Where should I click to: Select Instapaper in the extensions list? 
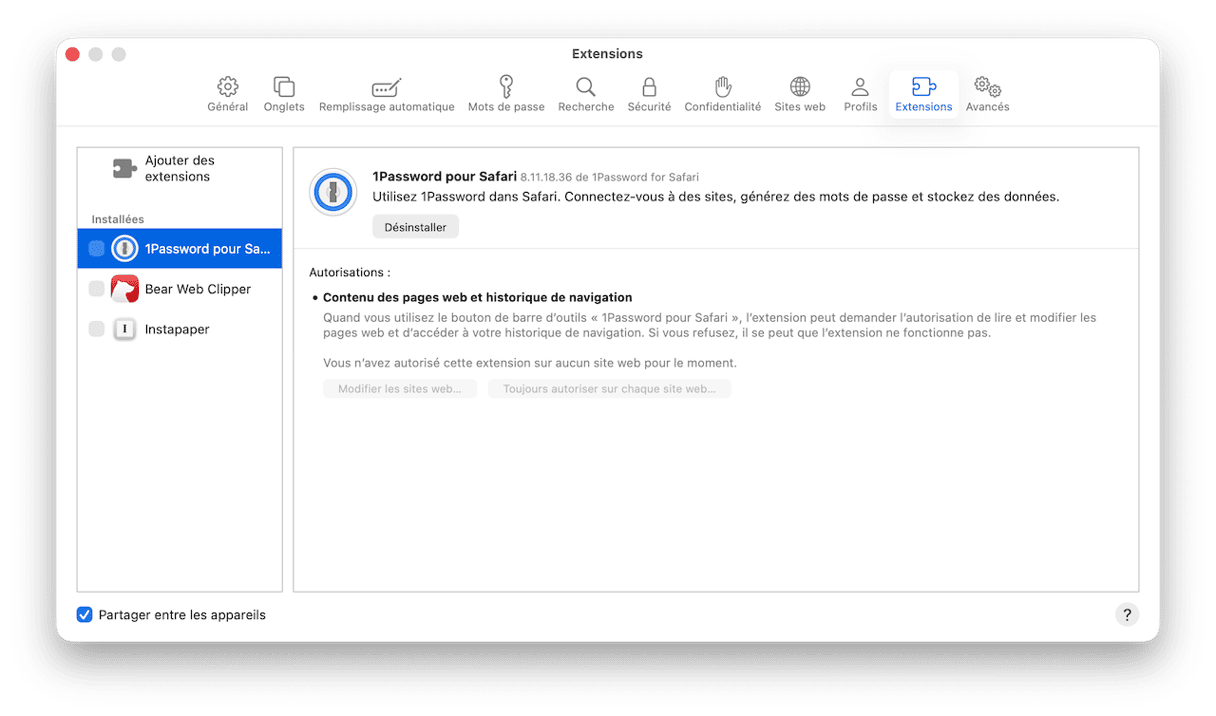177,329
